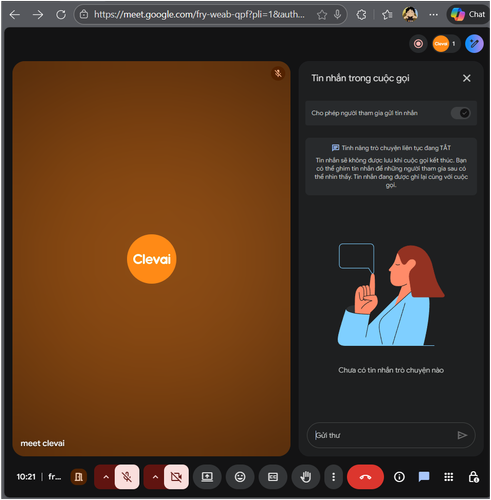Open browser settings and more menu

coord(433,14)
